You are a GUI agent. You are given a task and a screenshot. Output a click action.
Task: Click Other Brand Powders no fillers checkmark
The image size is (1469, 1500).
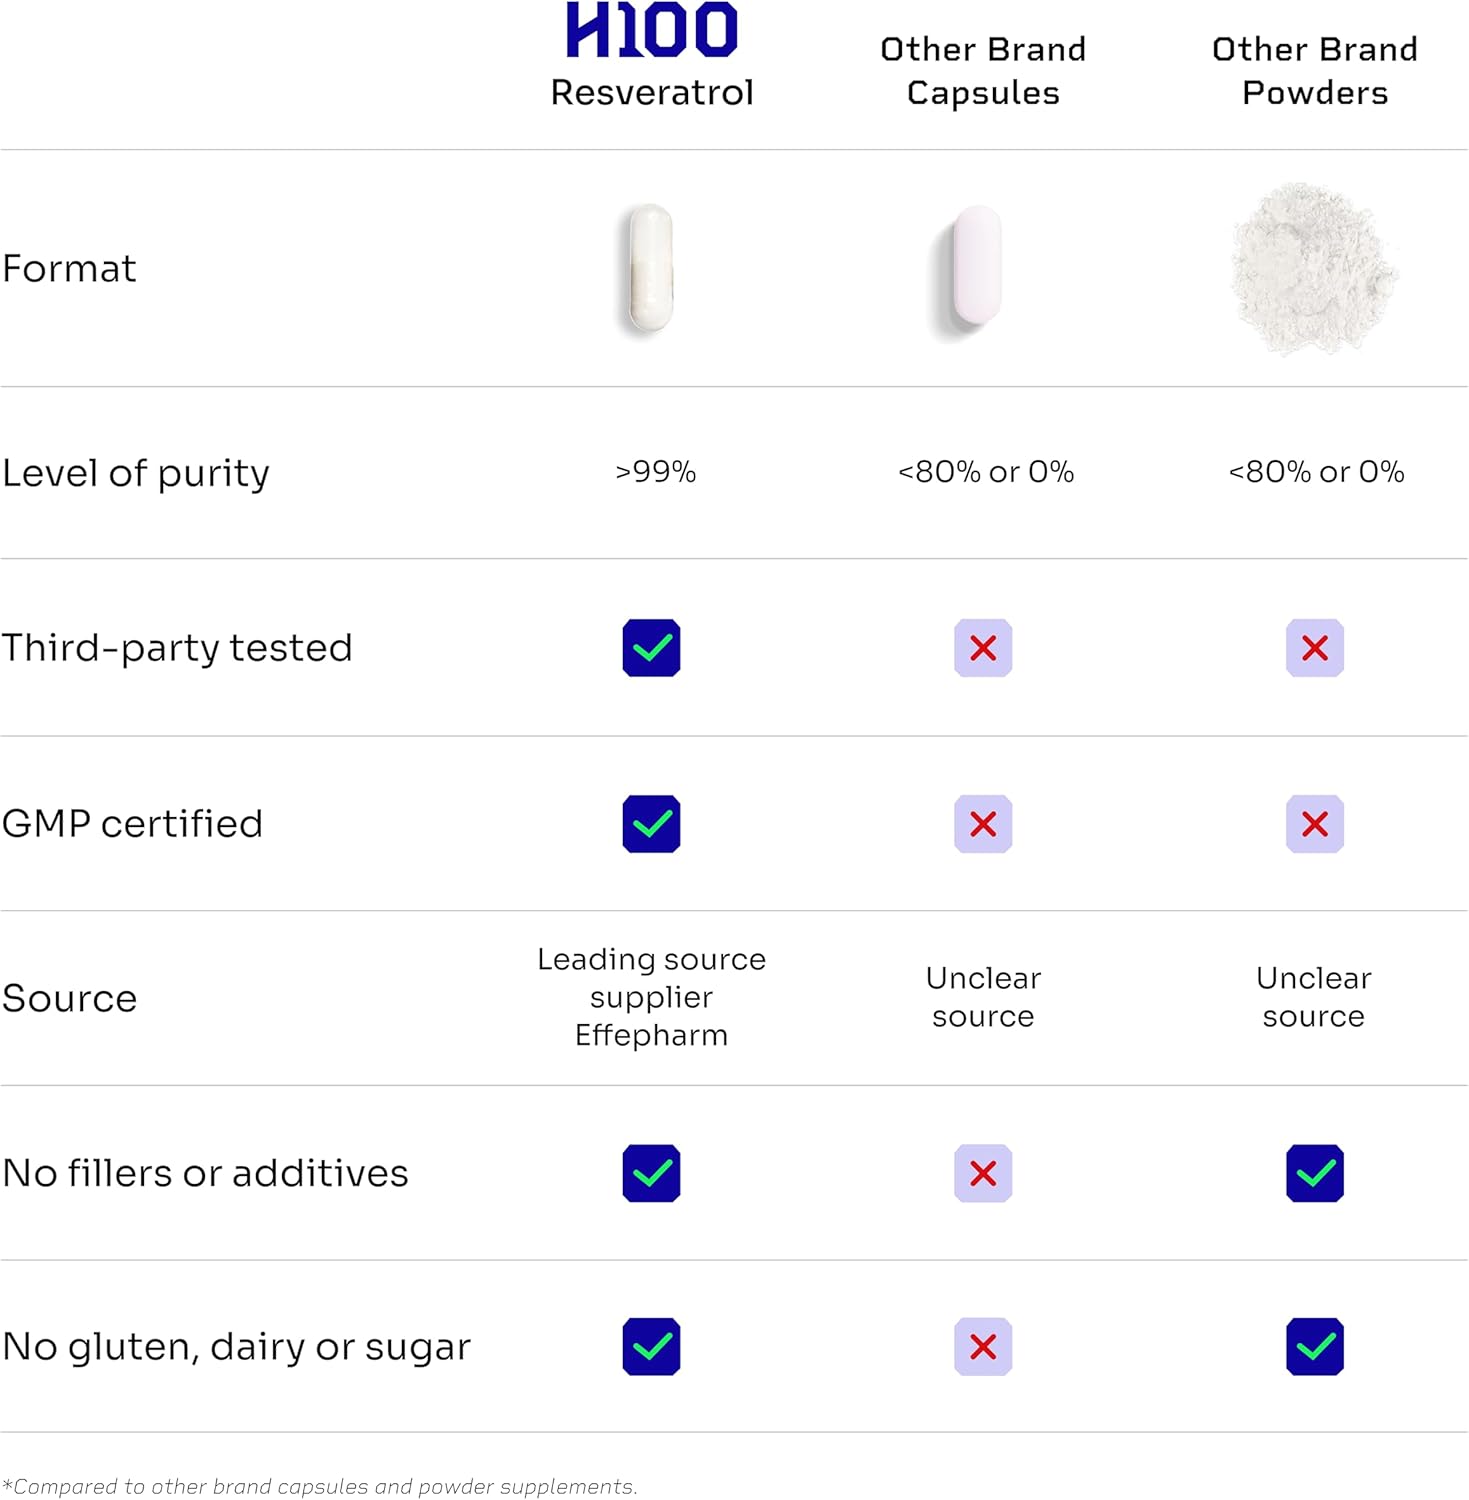coord(1314,1173)
